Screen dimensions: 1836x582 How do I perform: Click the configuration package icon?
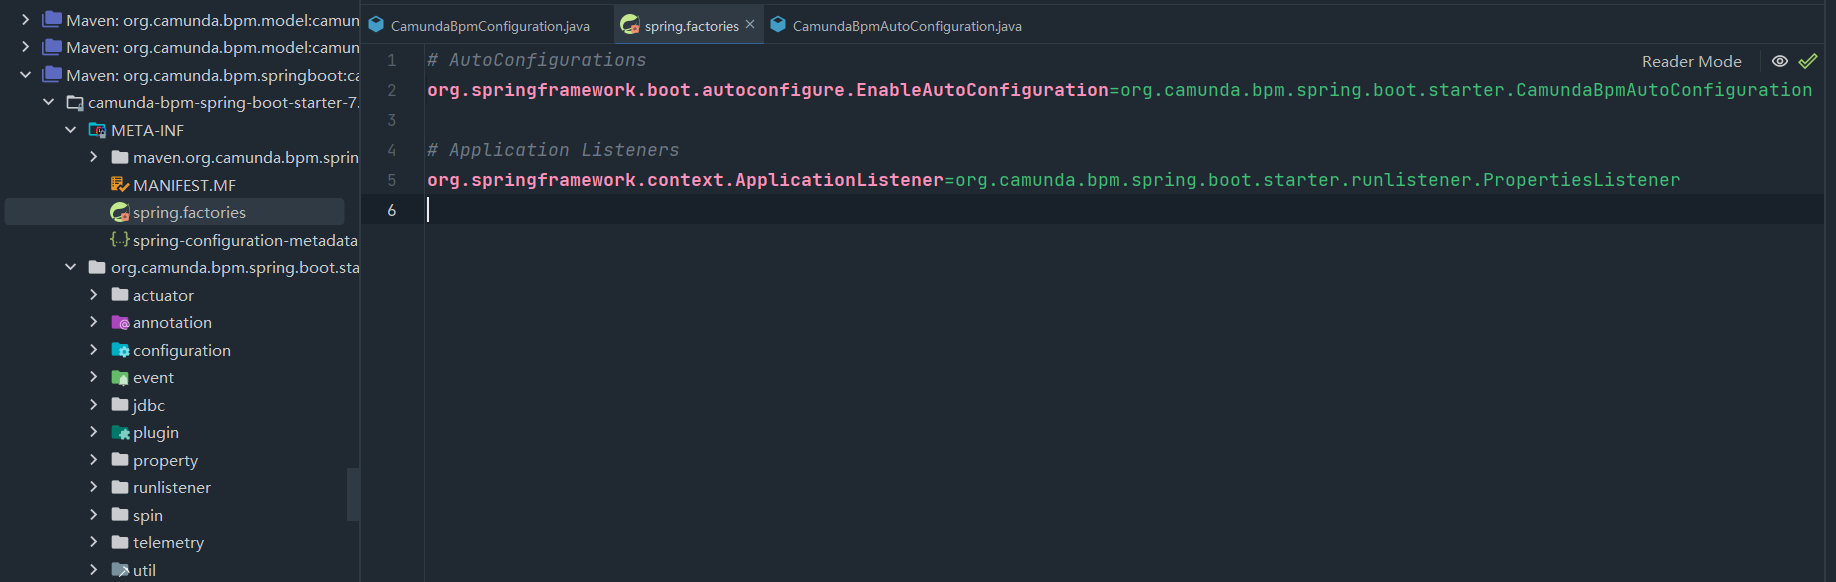[120, 350]
